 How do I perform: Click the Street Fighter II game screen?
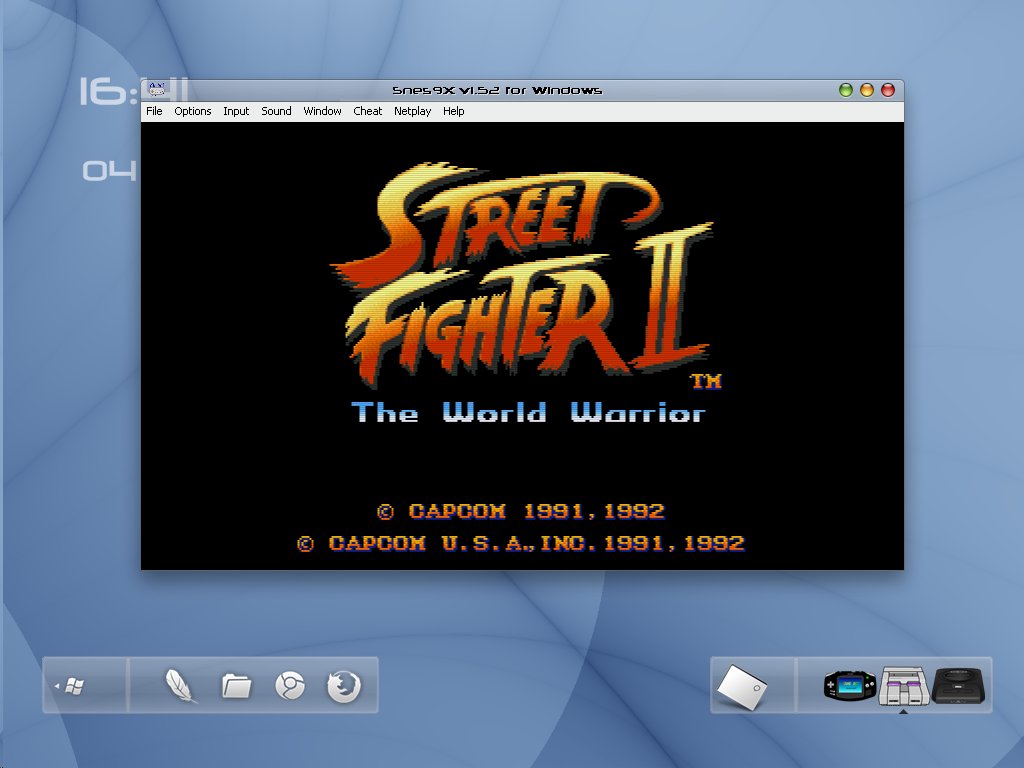tap(522, 345)
